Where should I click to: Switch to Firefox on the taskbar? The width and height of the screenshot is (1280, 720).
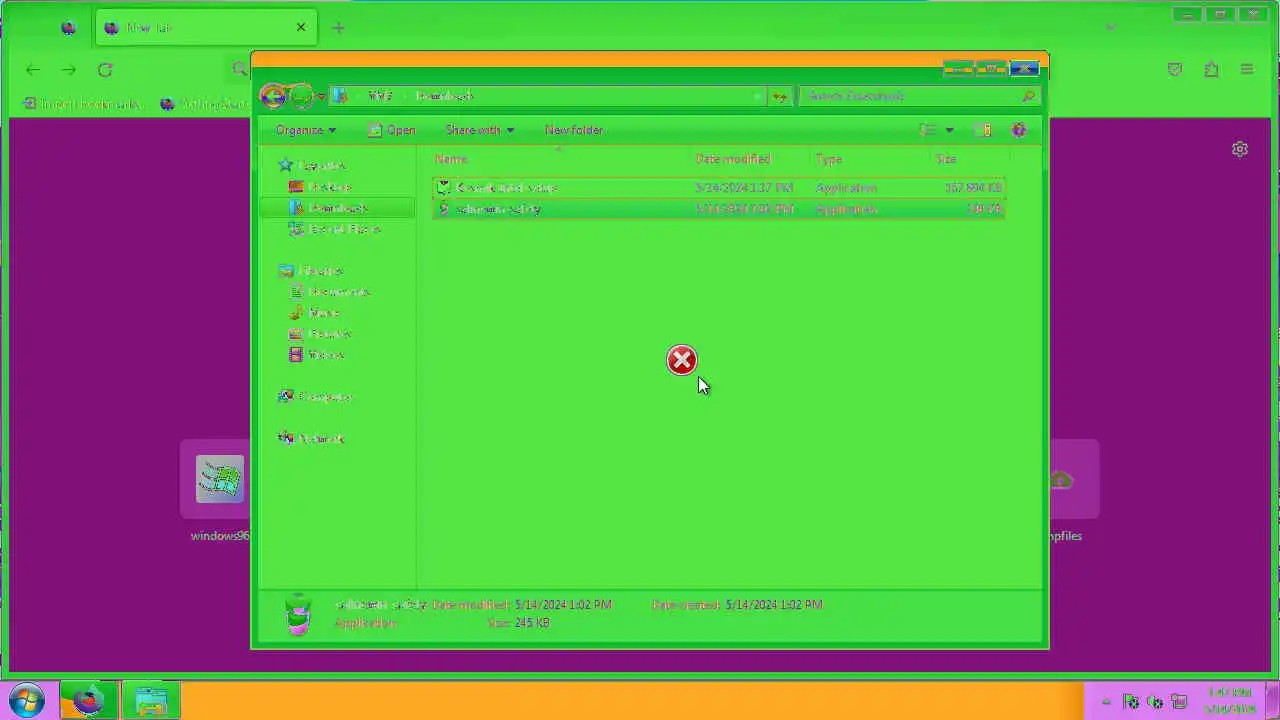point(87,700)
